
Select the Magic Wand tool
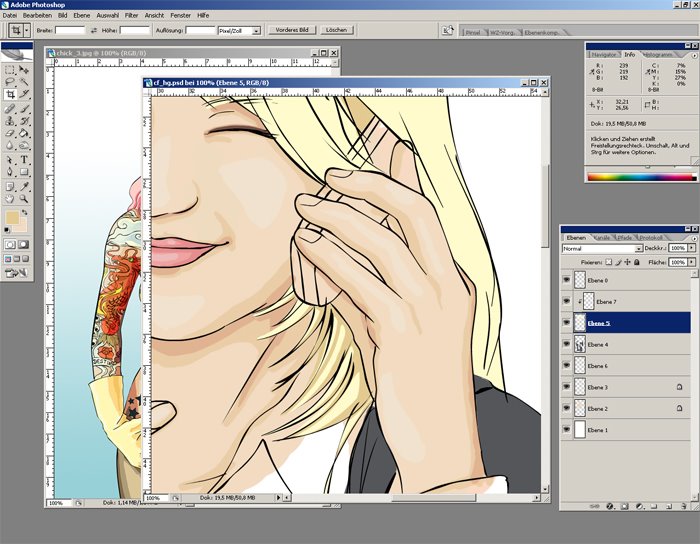pyautogui.click(x=24, y=82)
